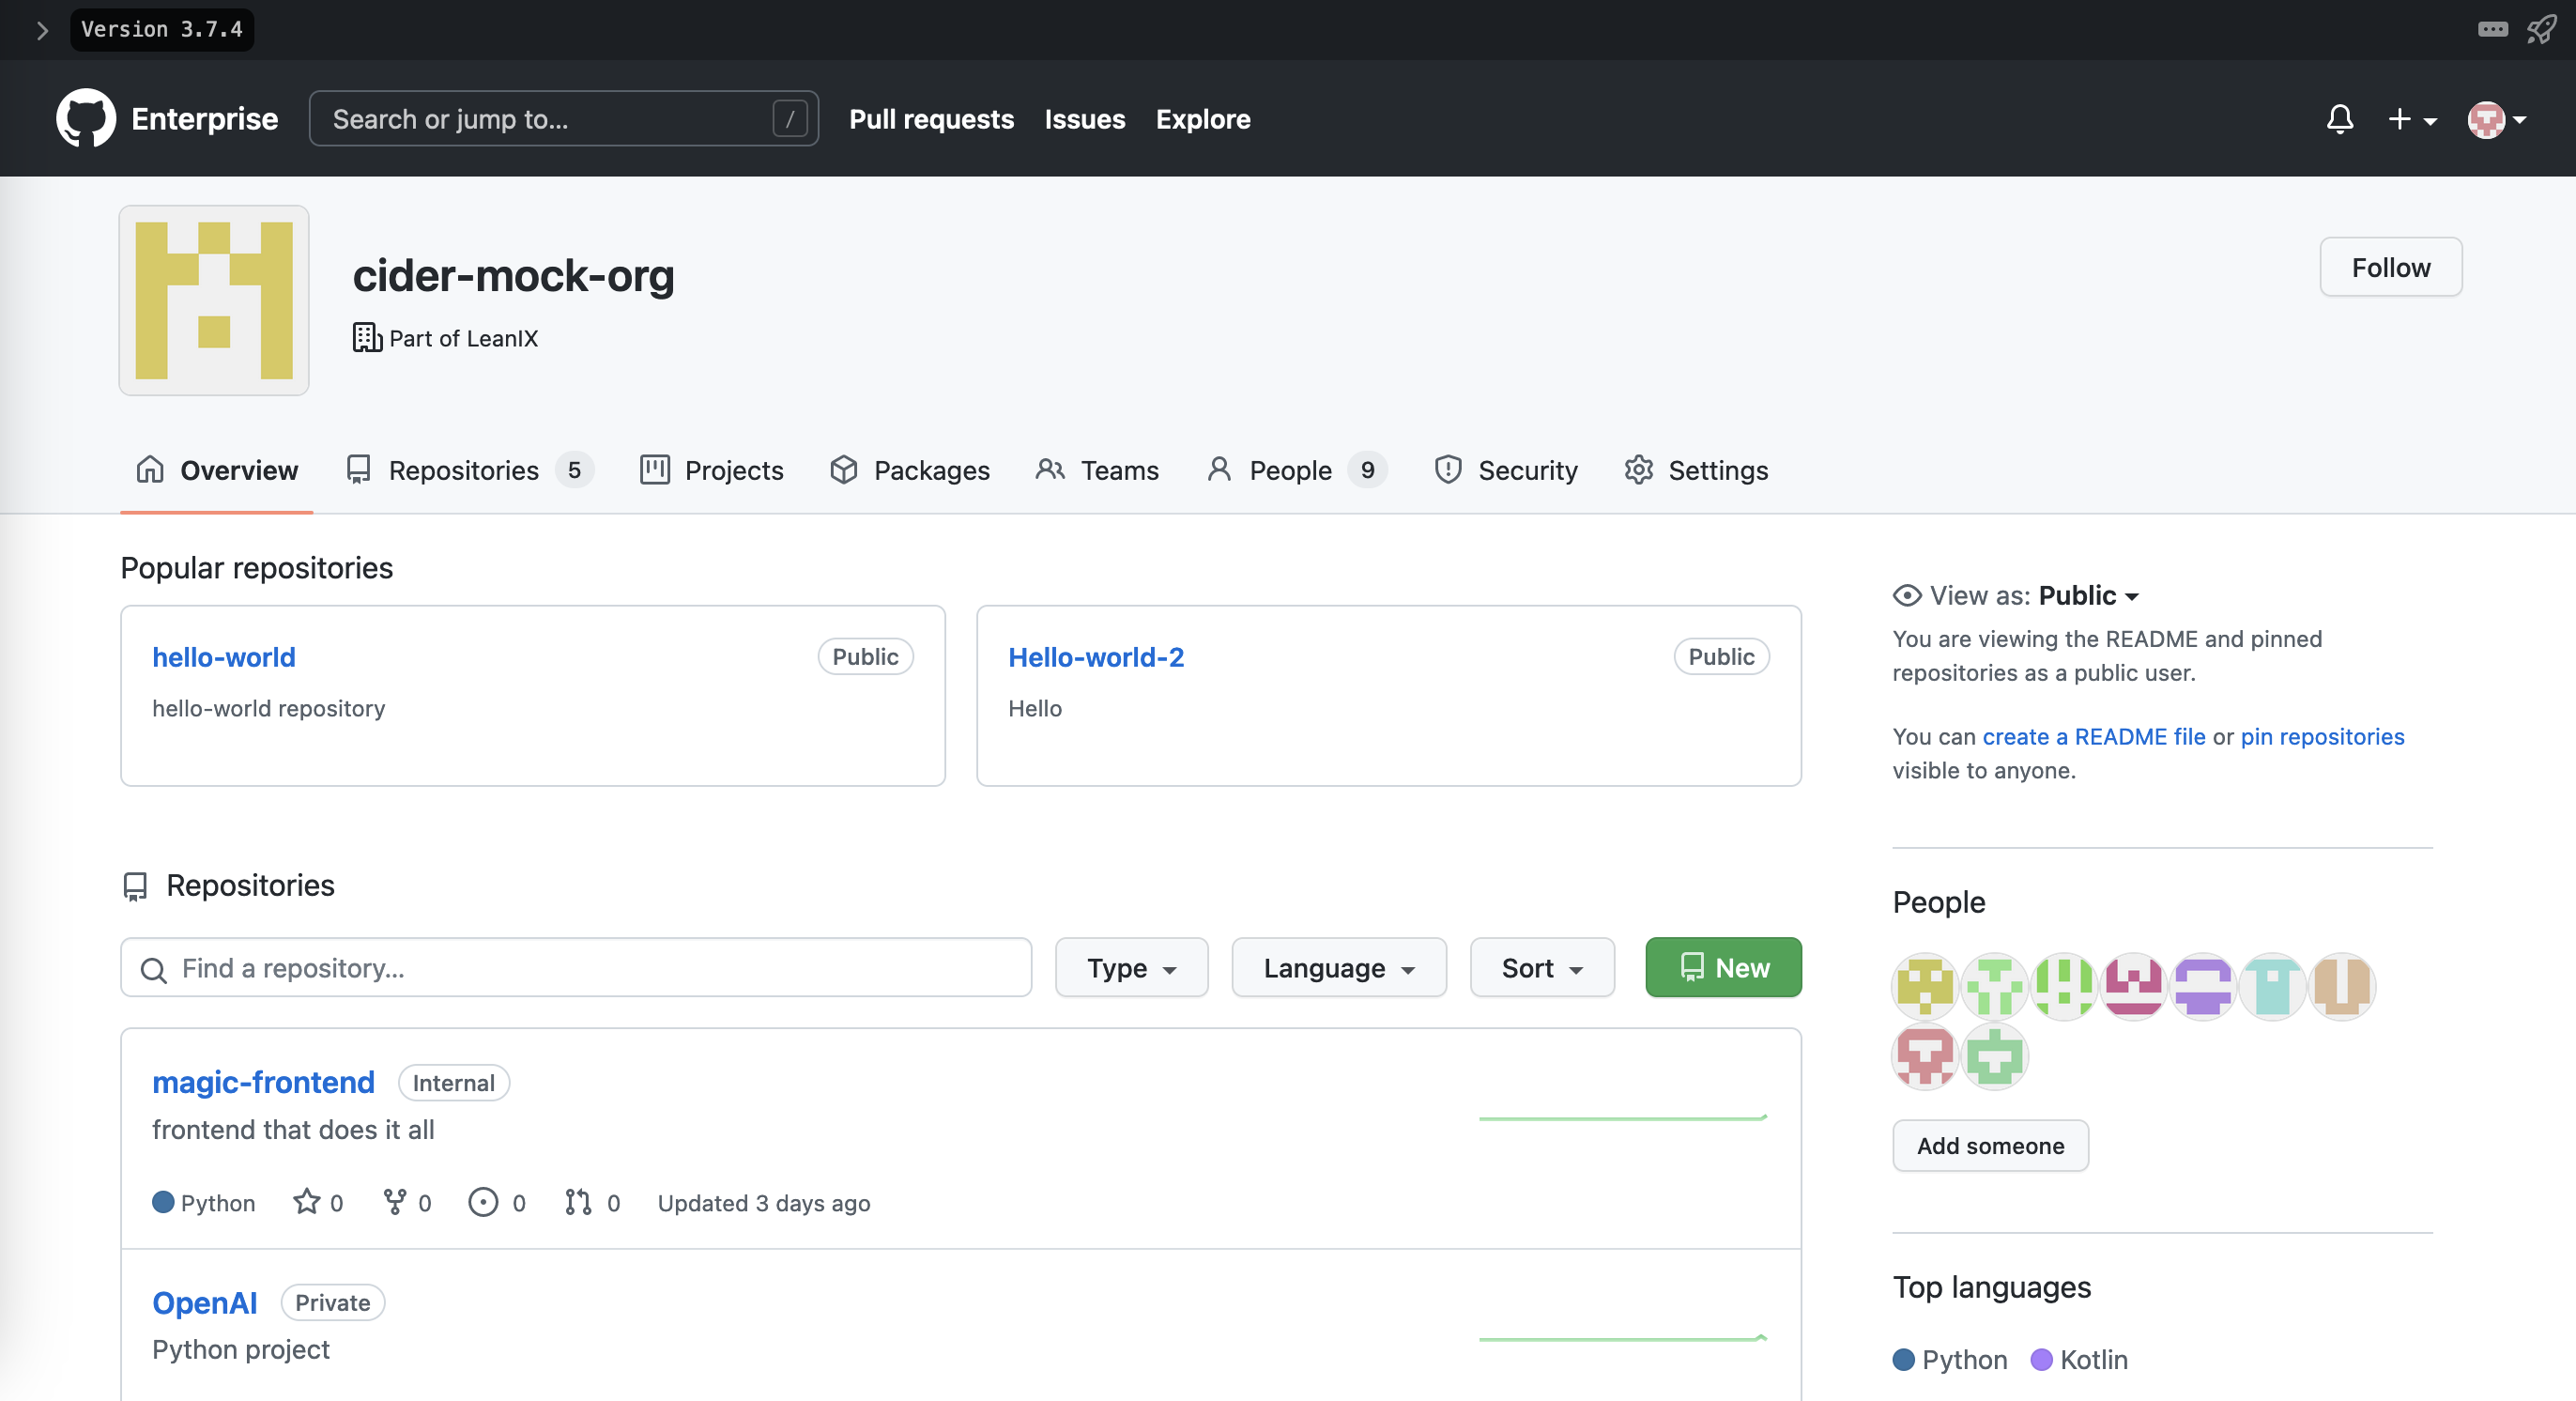Click the fork icon on magic-frontend
2576x1401 pixels.
pyautogui.click(x=395, y=1201)
